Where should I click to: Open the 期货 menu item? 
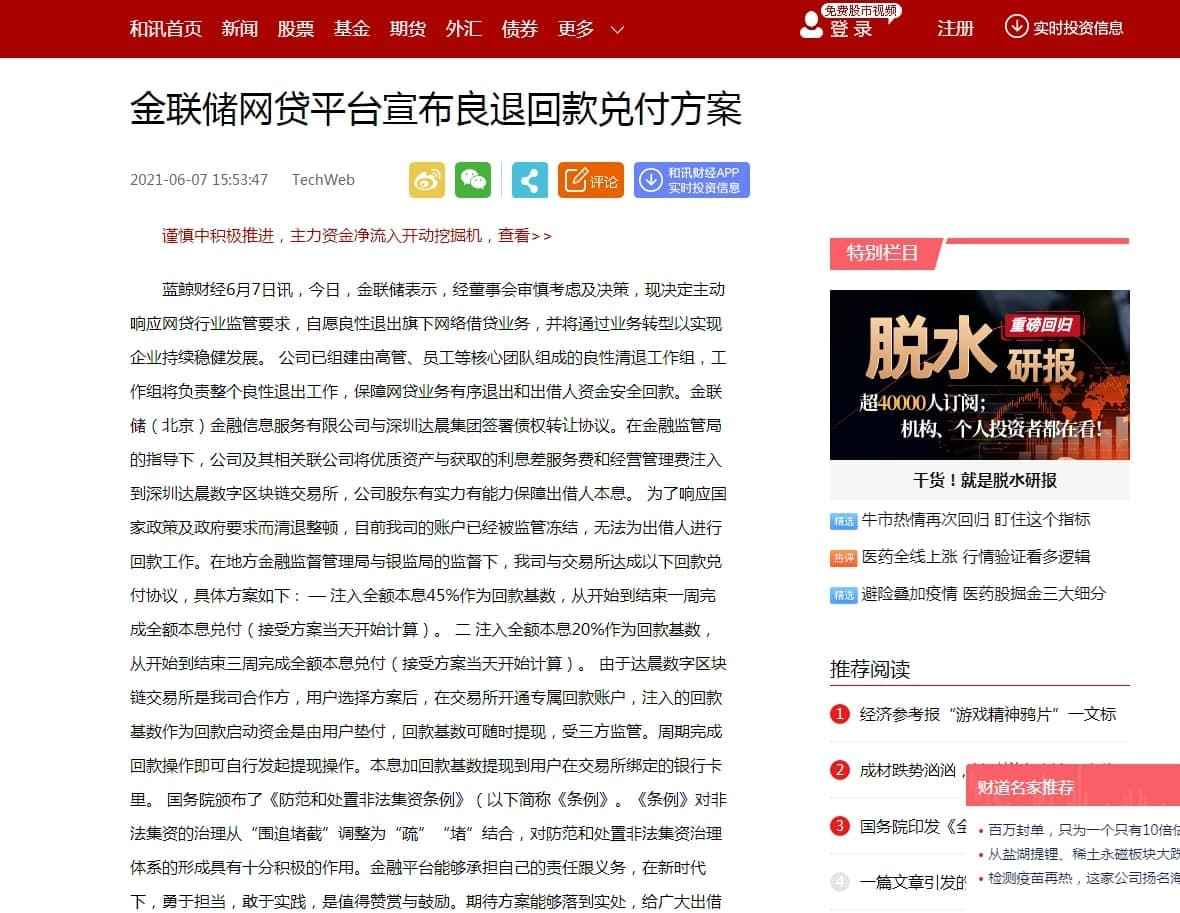coord(408,29)
